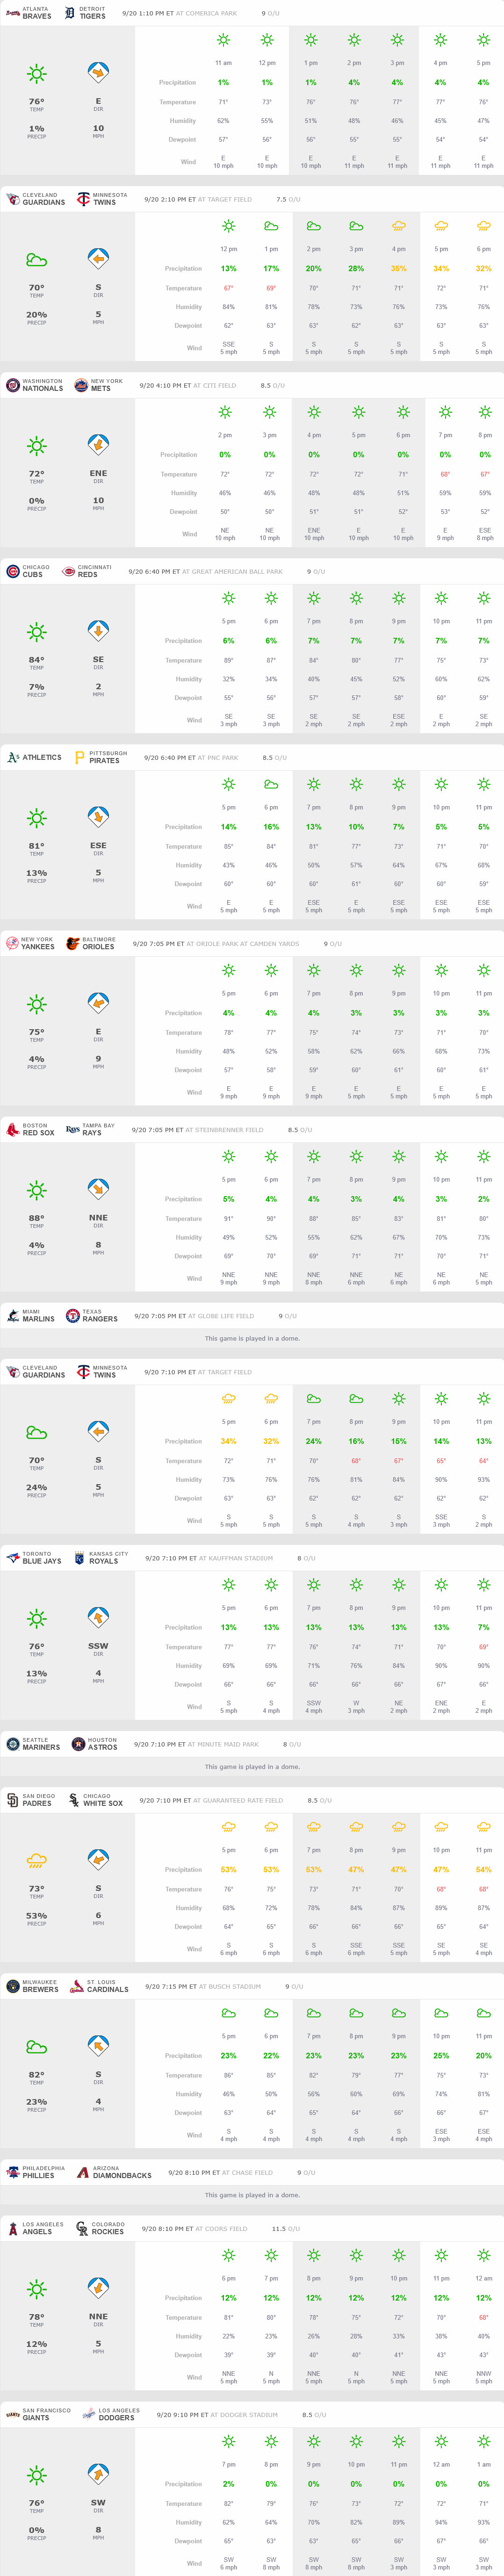The image size is (504, 2576).
Task: Click 'AT KAUFFMAN STADIUM' venue text
Action: click(x=235, y=1558)
